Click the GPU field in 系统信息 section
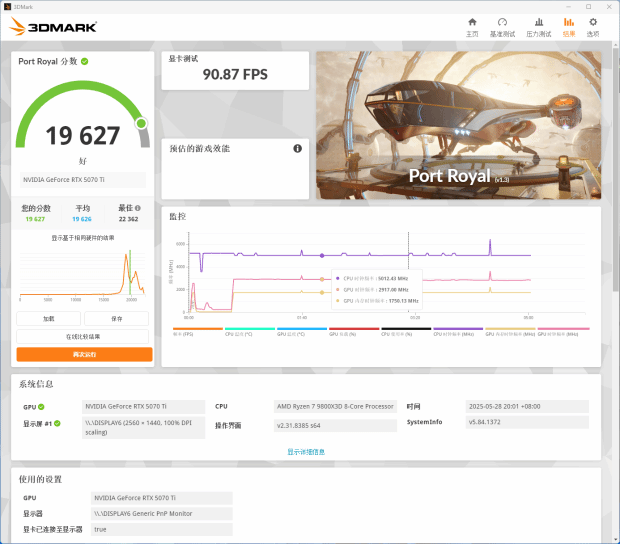Screen dimensions: 620x544 pos(144,406)
